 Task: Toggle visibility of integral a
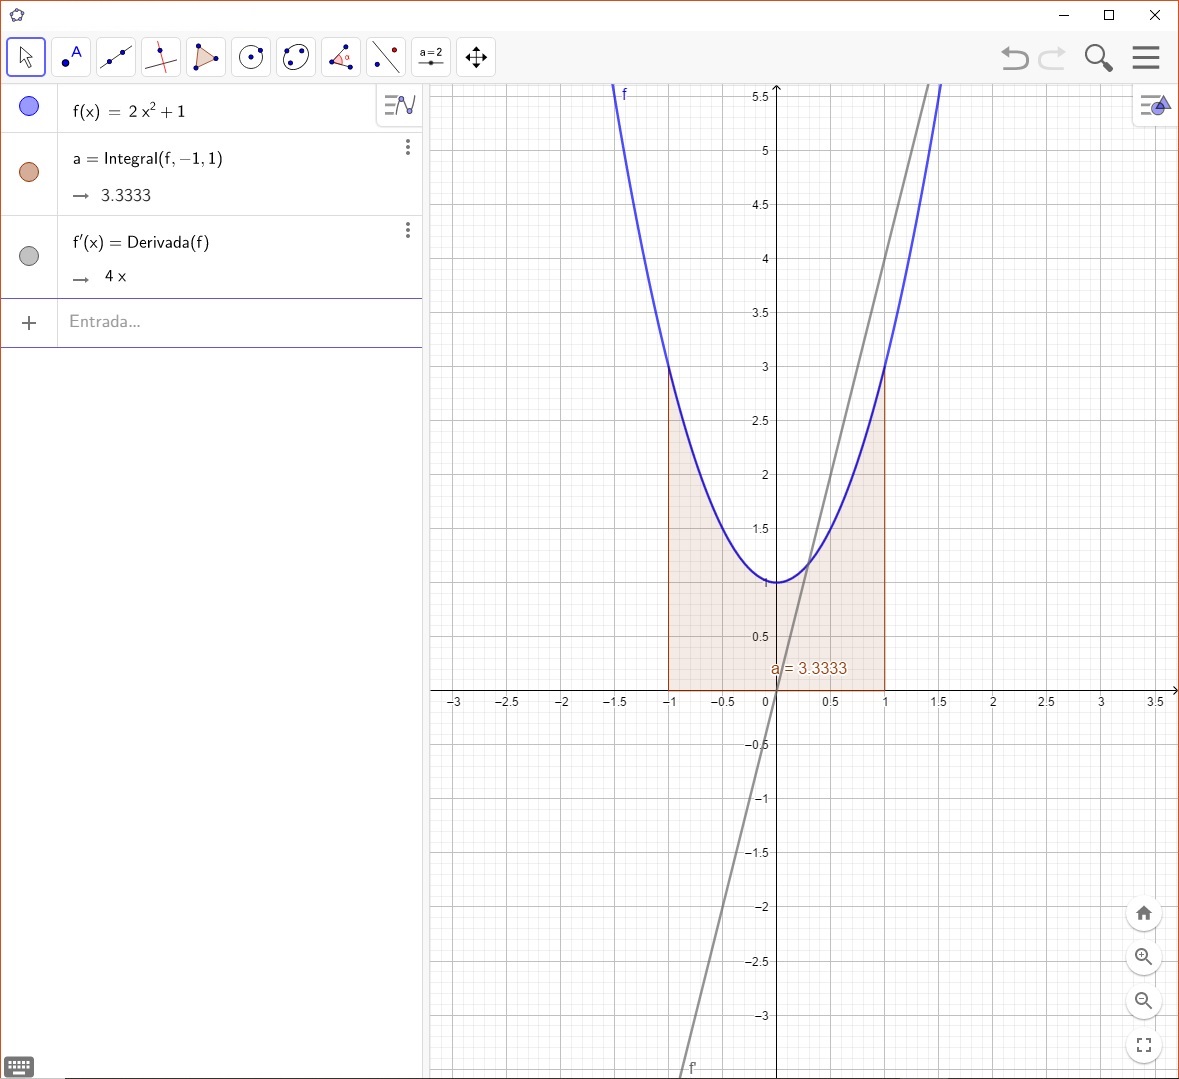[29, 172]
